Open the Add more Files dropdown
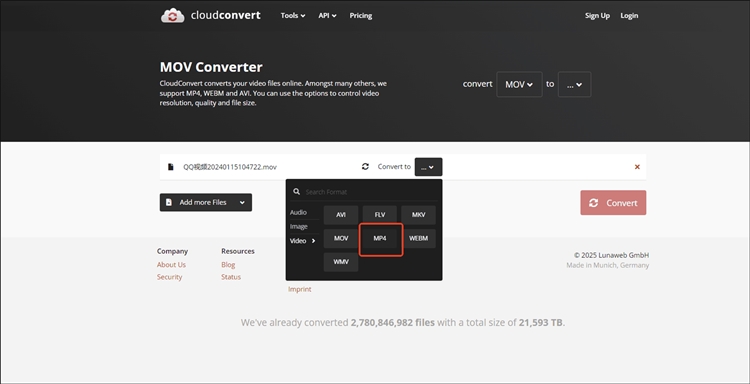This screenshot has width=750, height=384. coord(206,202)
